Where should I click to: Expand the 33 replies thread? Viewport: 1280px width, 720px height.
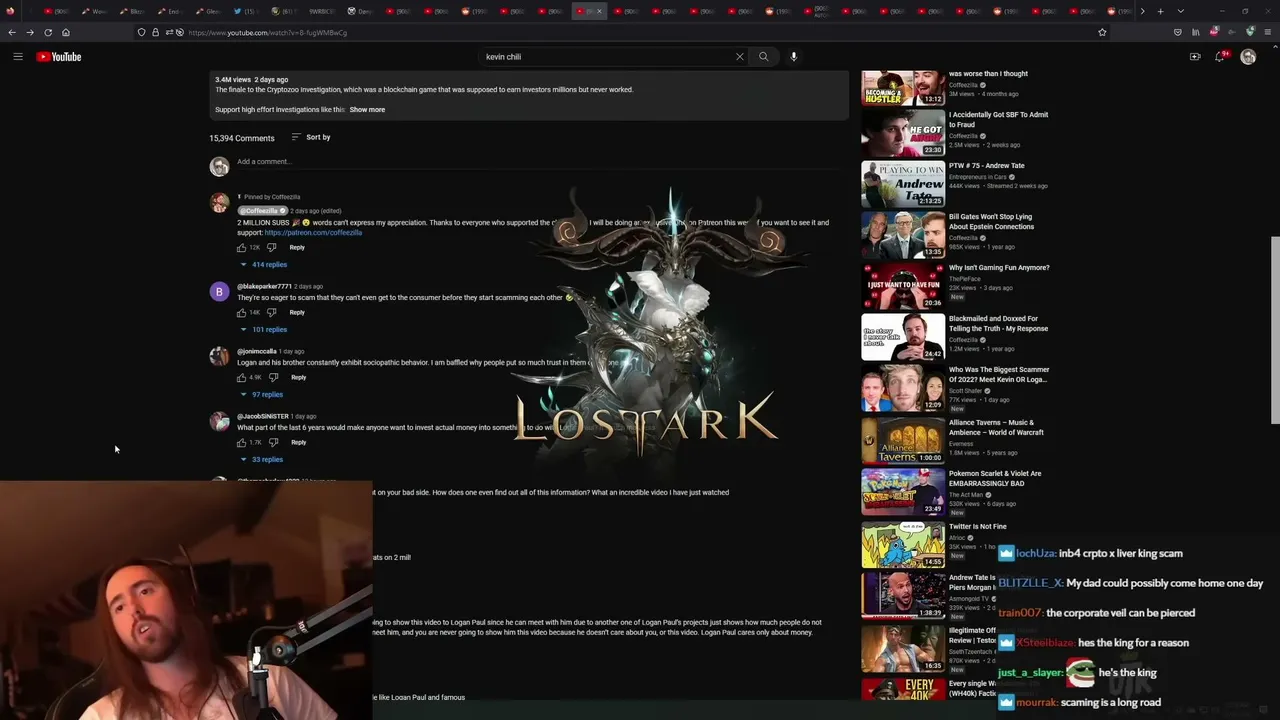(x=262, y=459)
